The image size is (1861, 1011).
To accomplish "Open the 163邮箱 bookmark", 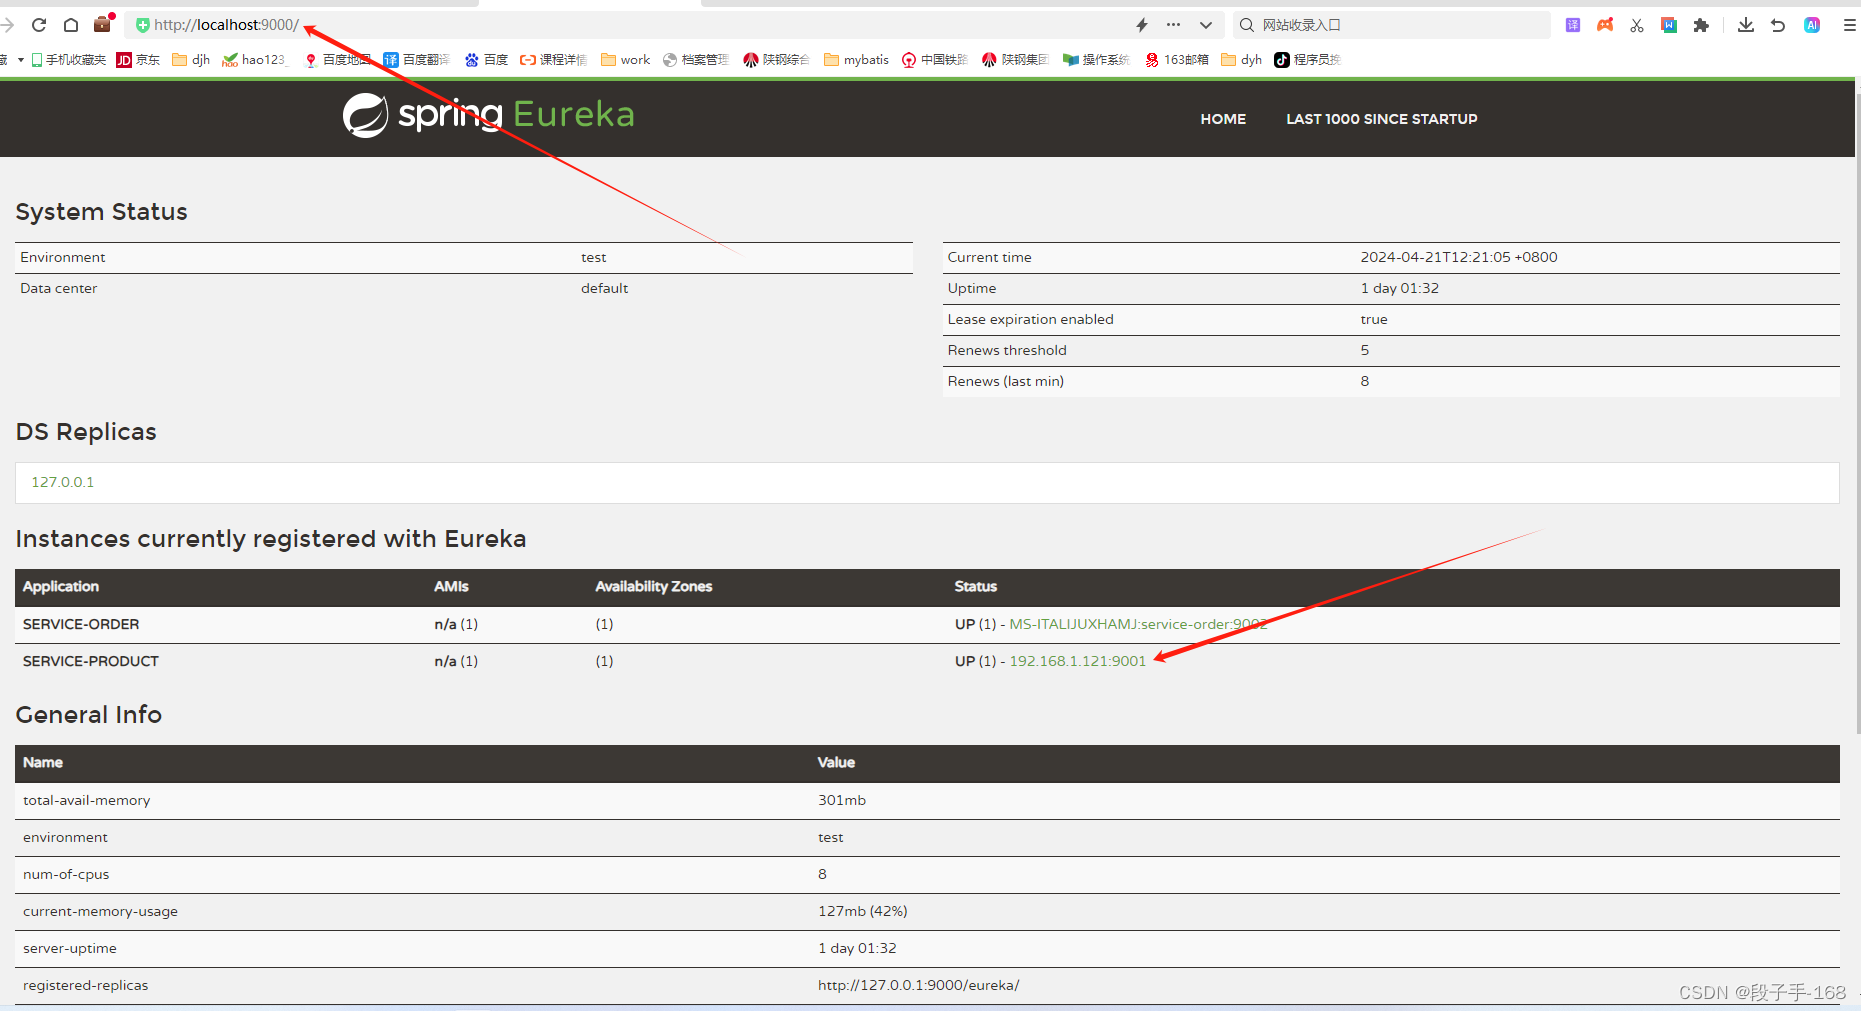I will point(1177,60).
